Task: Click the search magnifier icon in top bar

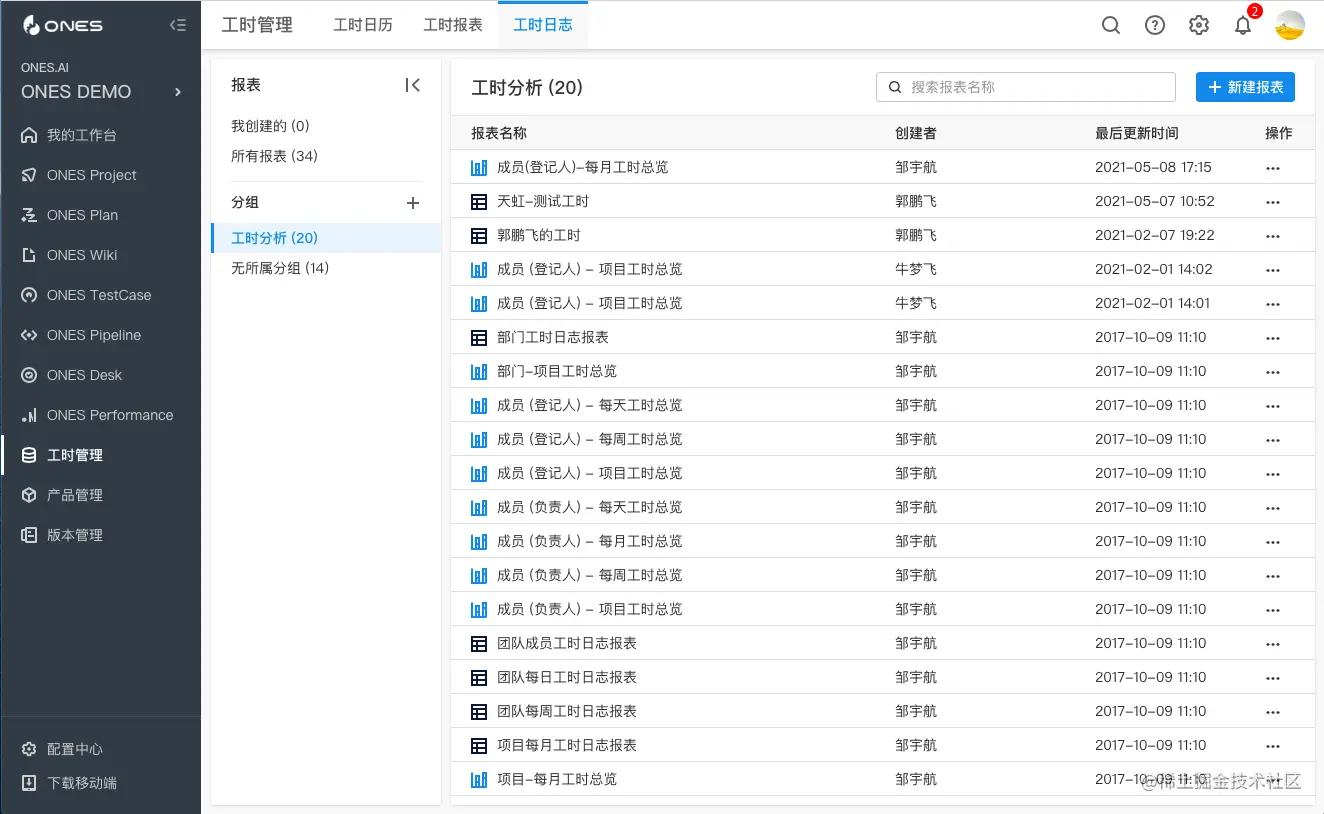Action: tap(1110, 26)
